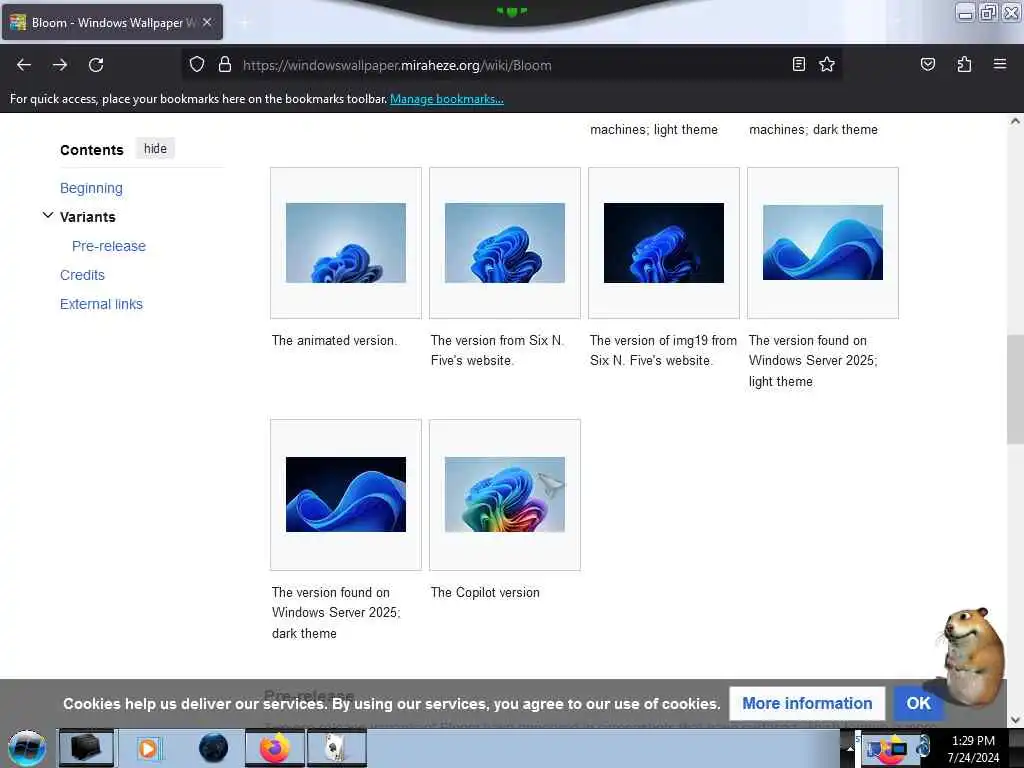
Task: Click More information on cookie banner
Action: point(807,703)
